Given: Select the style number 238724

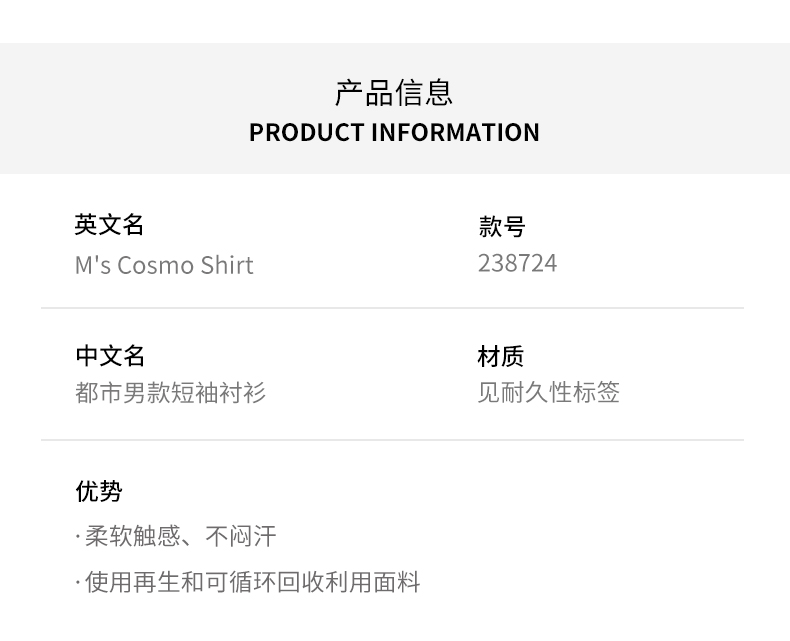Looking at the screenshot, I should [x=517, y=263].
